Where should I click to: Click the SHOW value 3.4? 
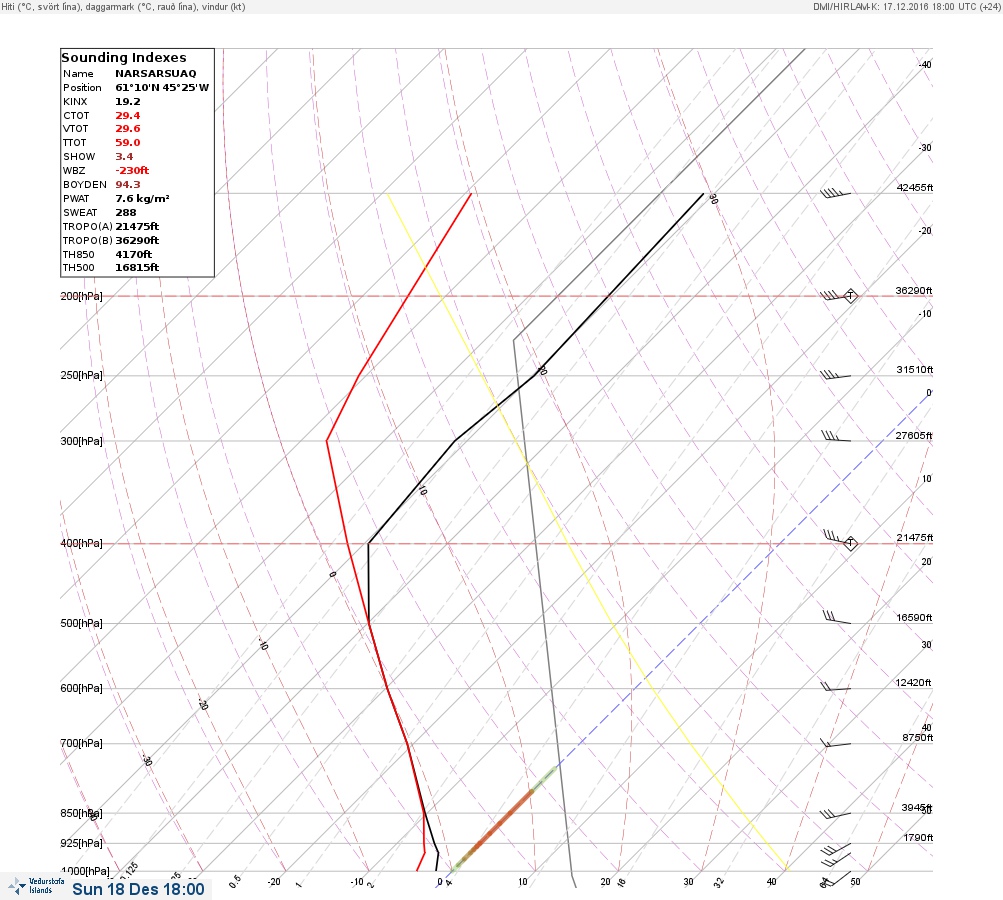pos(124,157)
